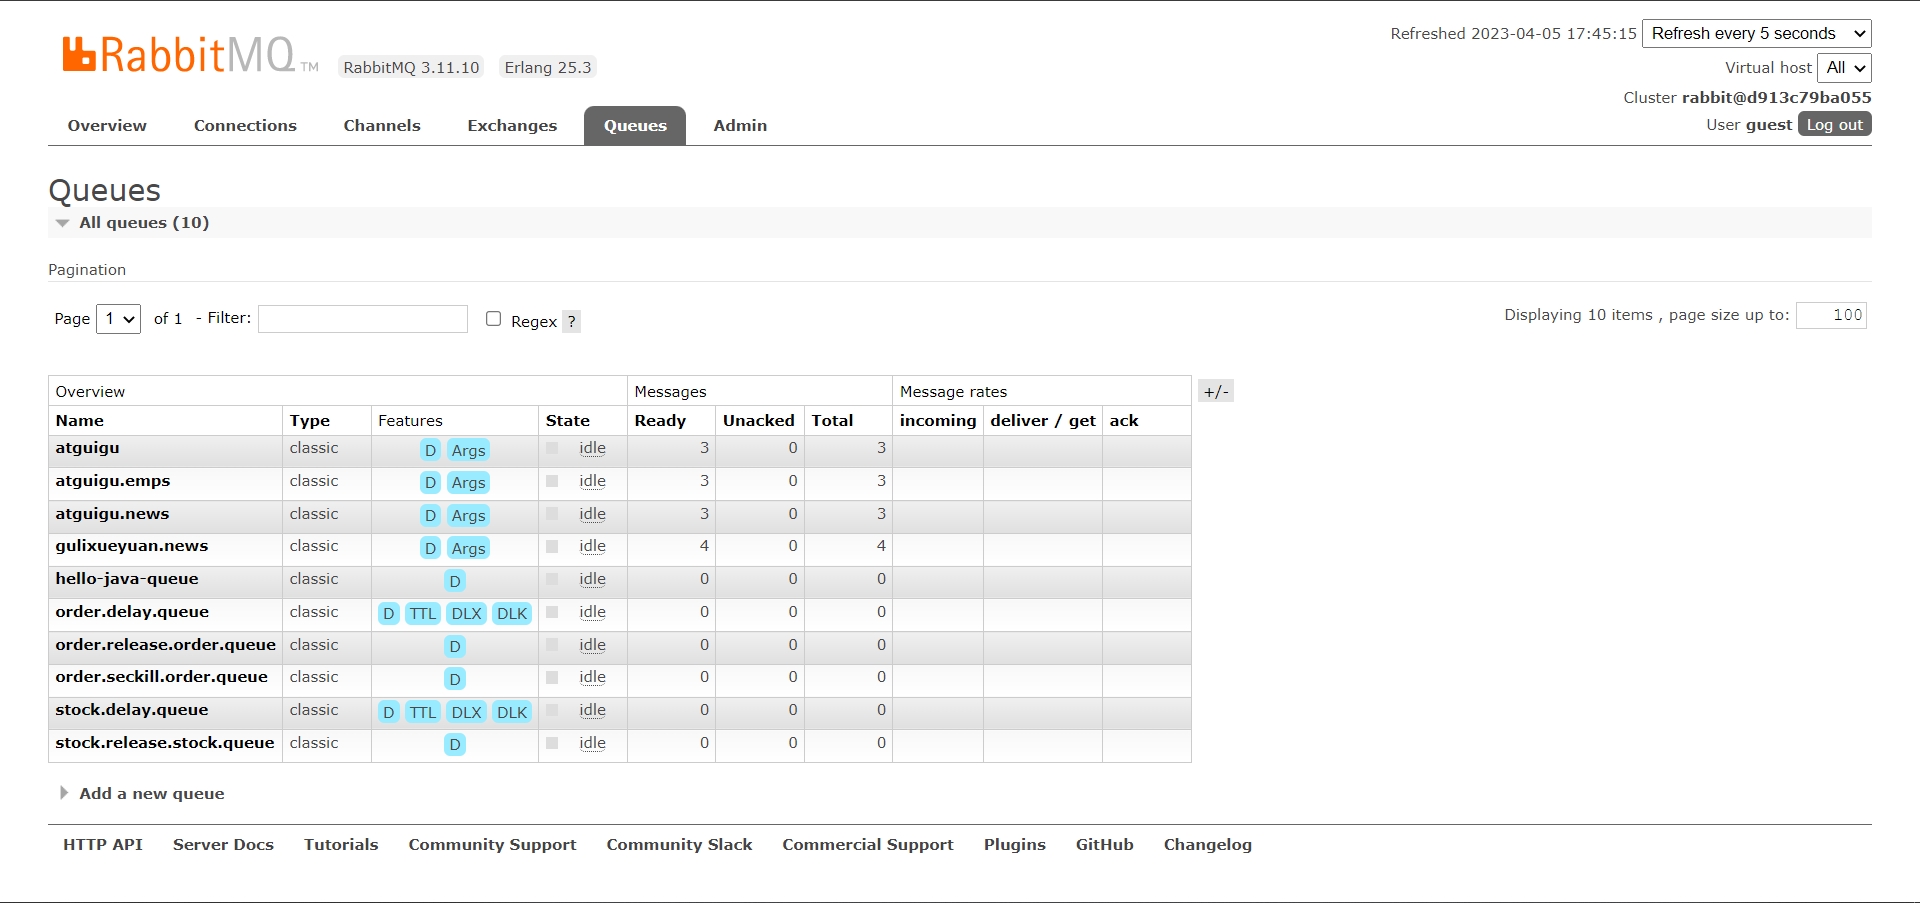Switch to the Exchanges tab
Viewport: 1920px width, 903px height.
pos(512,126)
